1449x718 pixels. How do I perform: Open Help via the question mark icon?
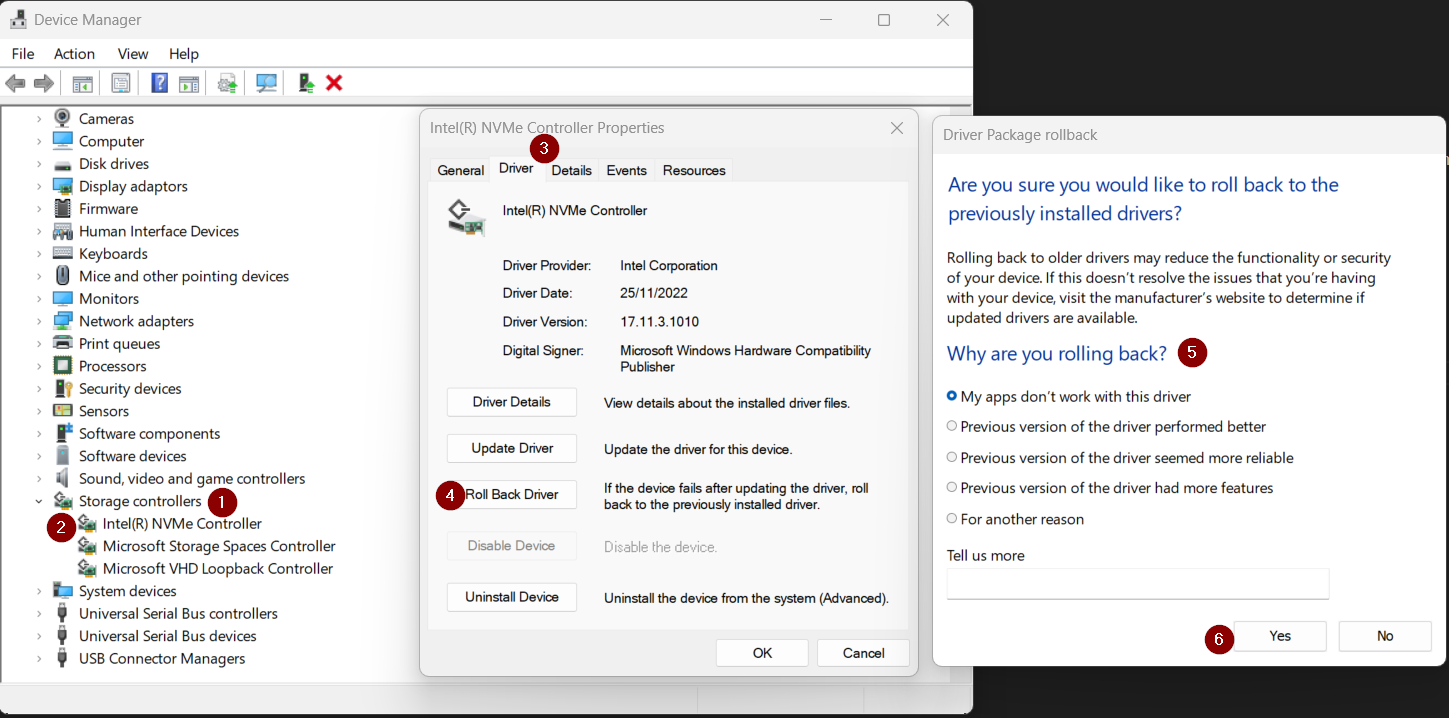[x=159, y=83]
